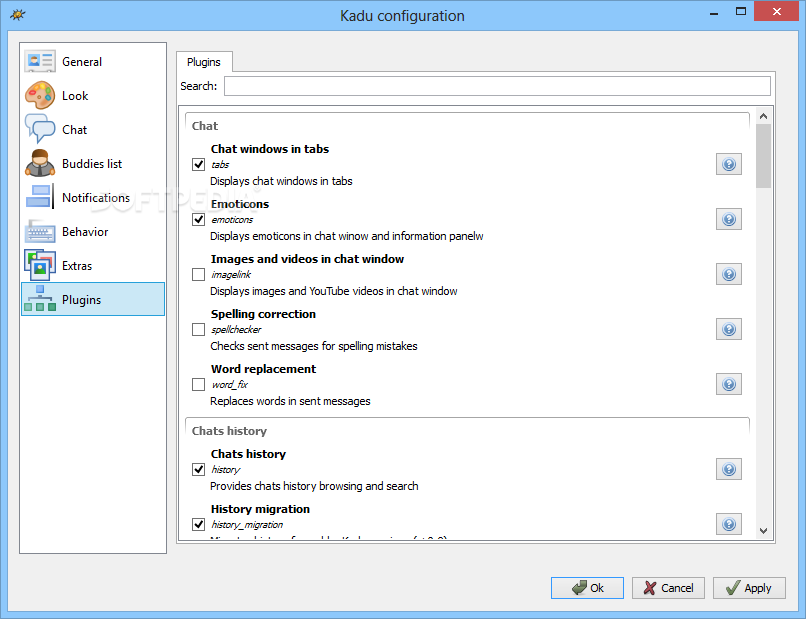Close the Kadu configuration window
This screenshot has height=619, width=806.
click(776, 11)
